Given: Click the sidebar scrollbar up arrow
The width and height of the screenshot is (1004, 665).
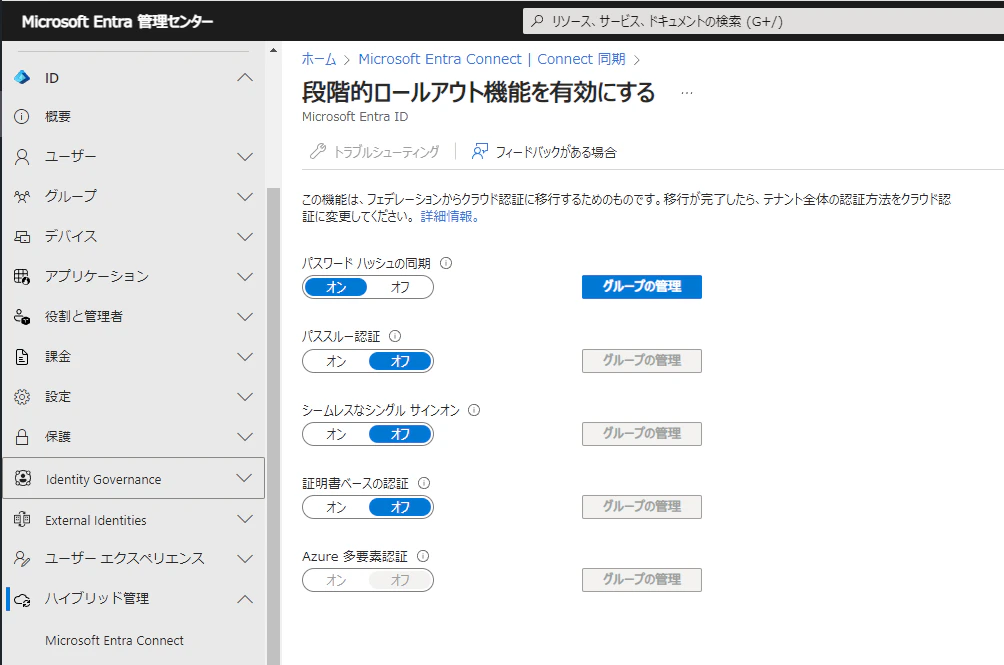Looking at the screenshot, I should tap(273, 50).
